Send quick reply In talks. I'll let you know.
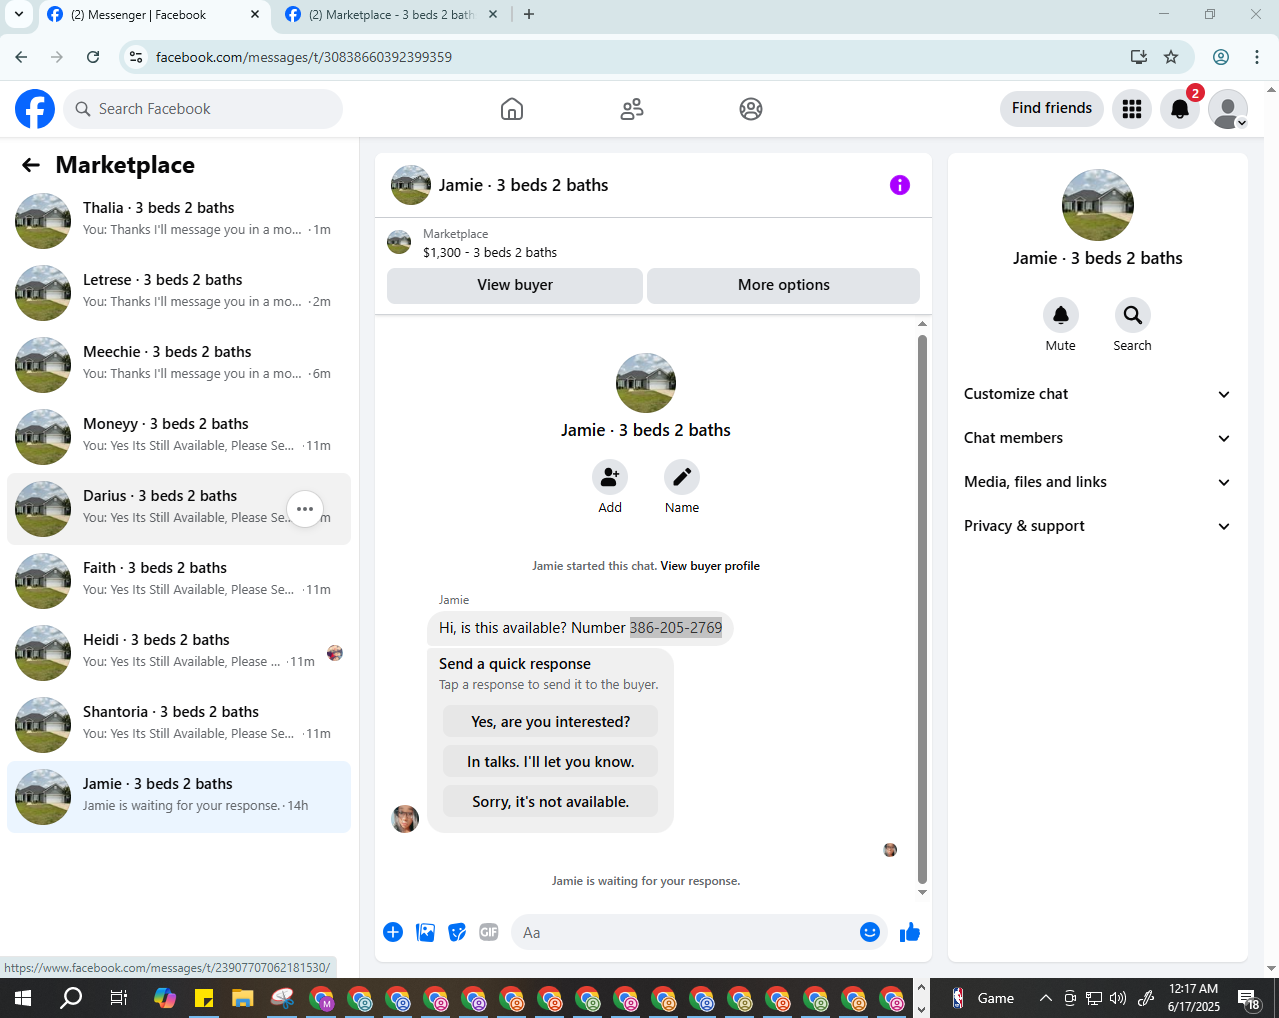 coord(551,762)
